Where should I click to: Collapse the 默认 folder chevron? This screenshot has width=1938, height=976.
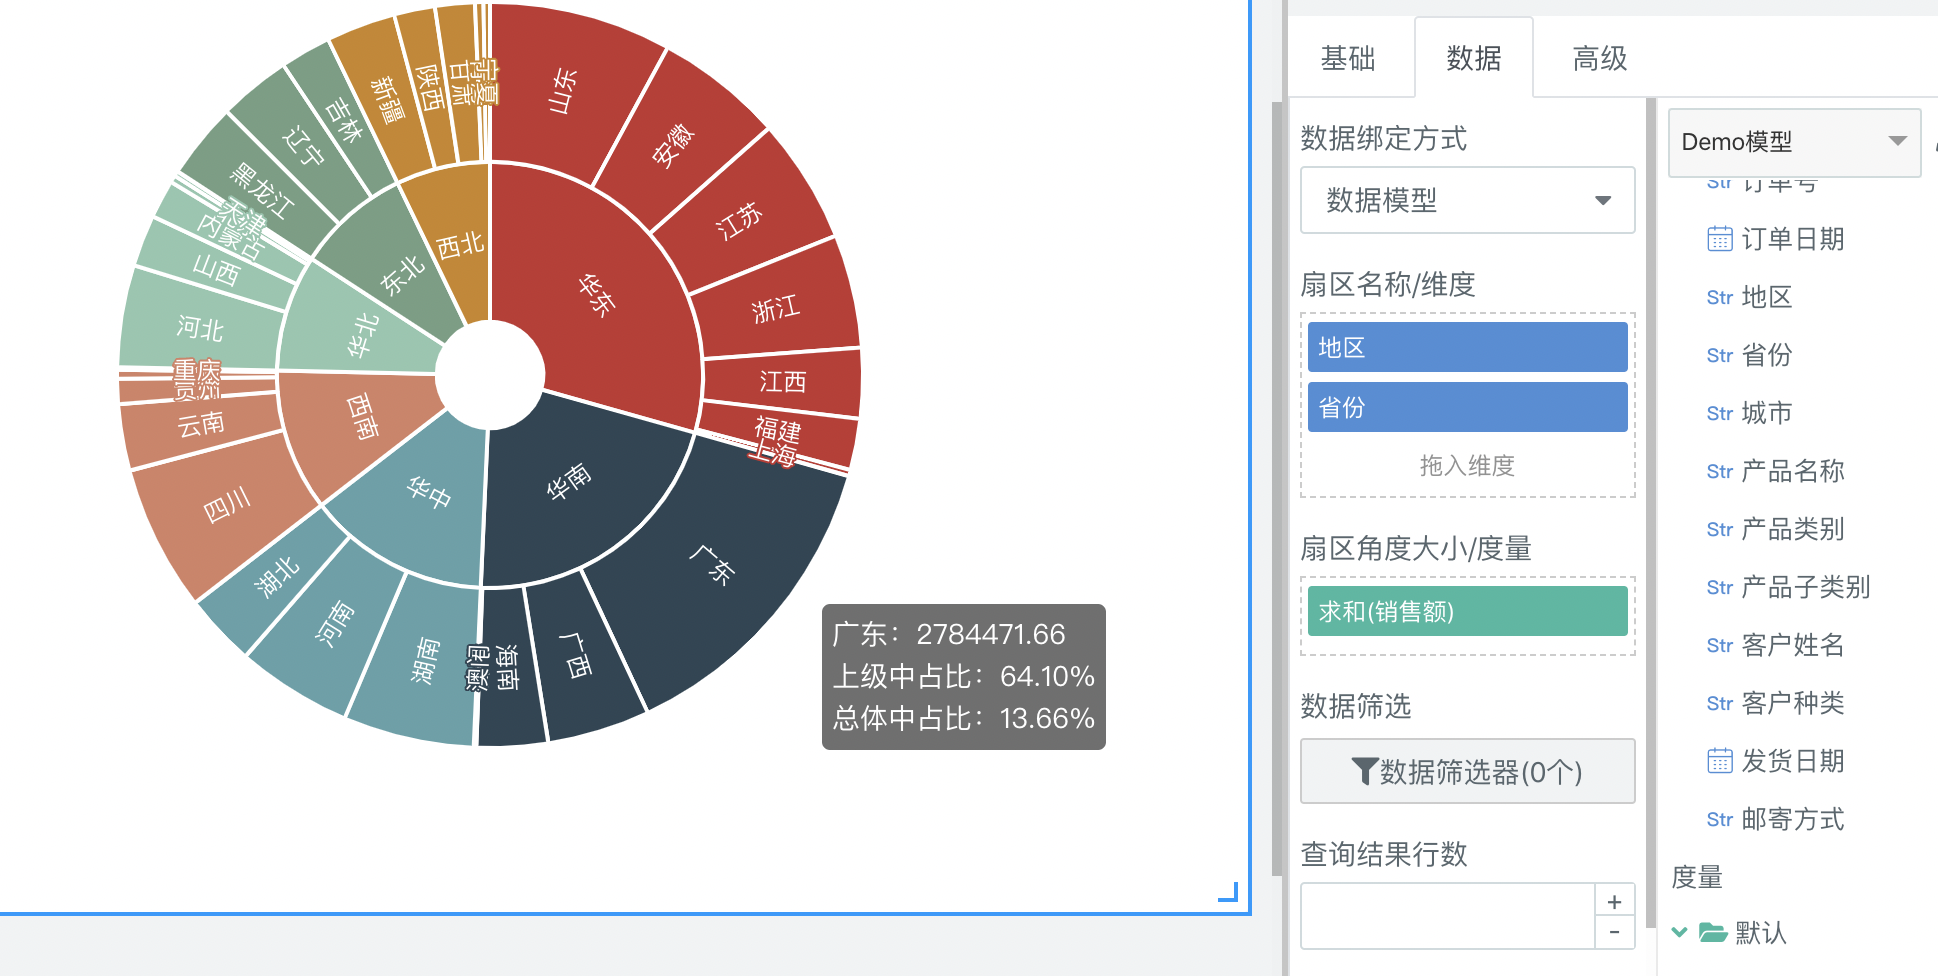[1680, 932]
